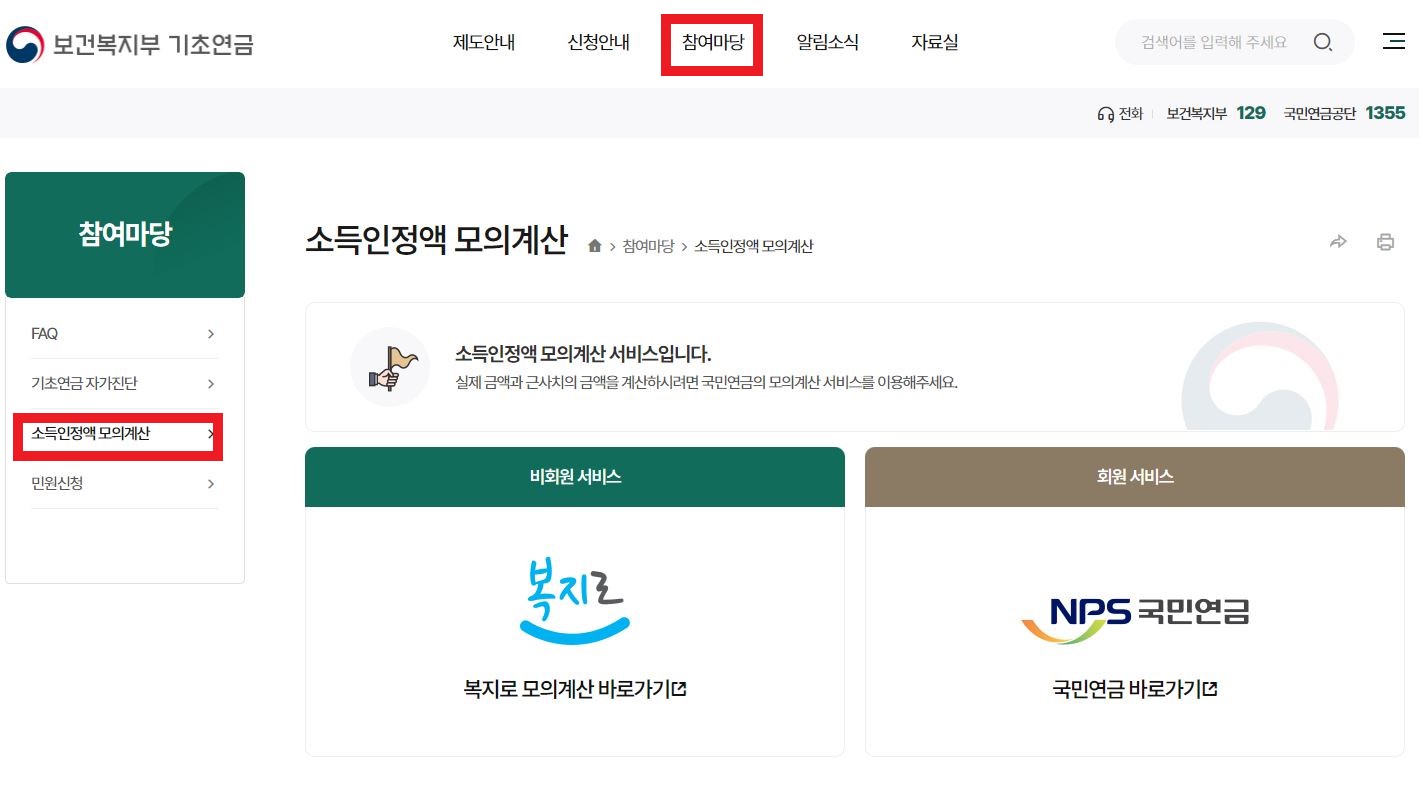Open the 신청안내 menu
Viewport: 1419px width, 787px height.
click(599, 43)
